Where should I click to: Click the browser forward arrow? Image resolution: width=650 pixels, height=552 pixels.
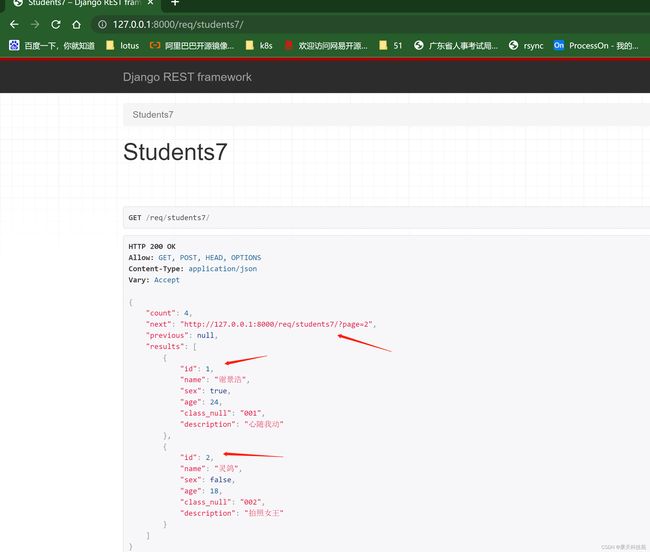point(35,24)
